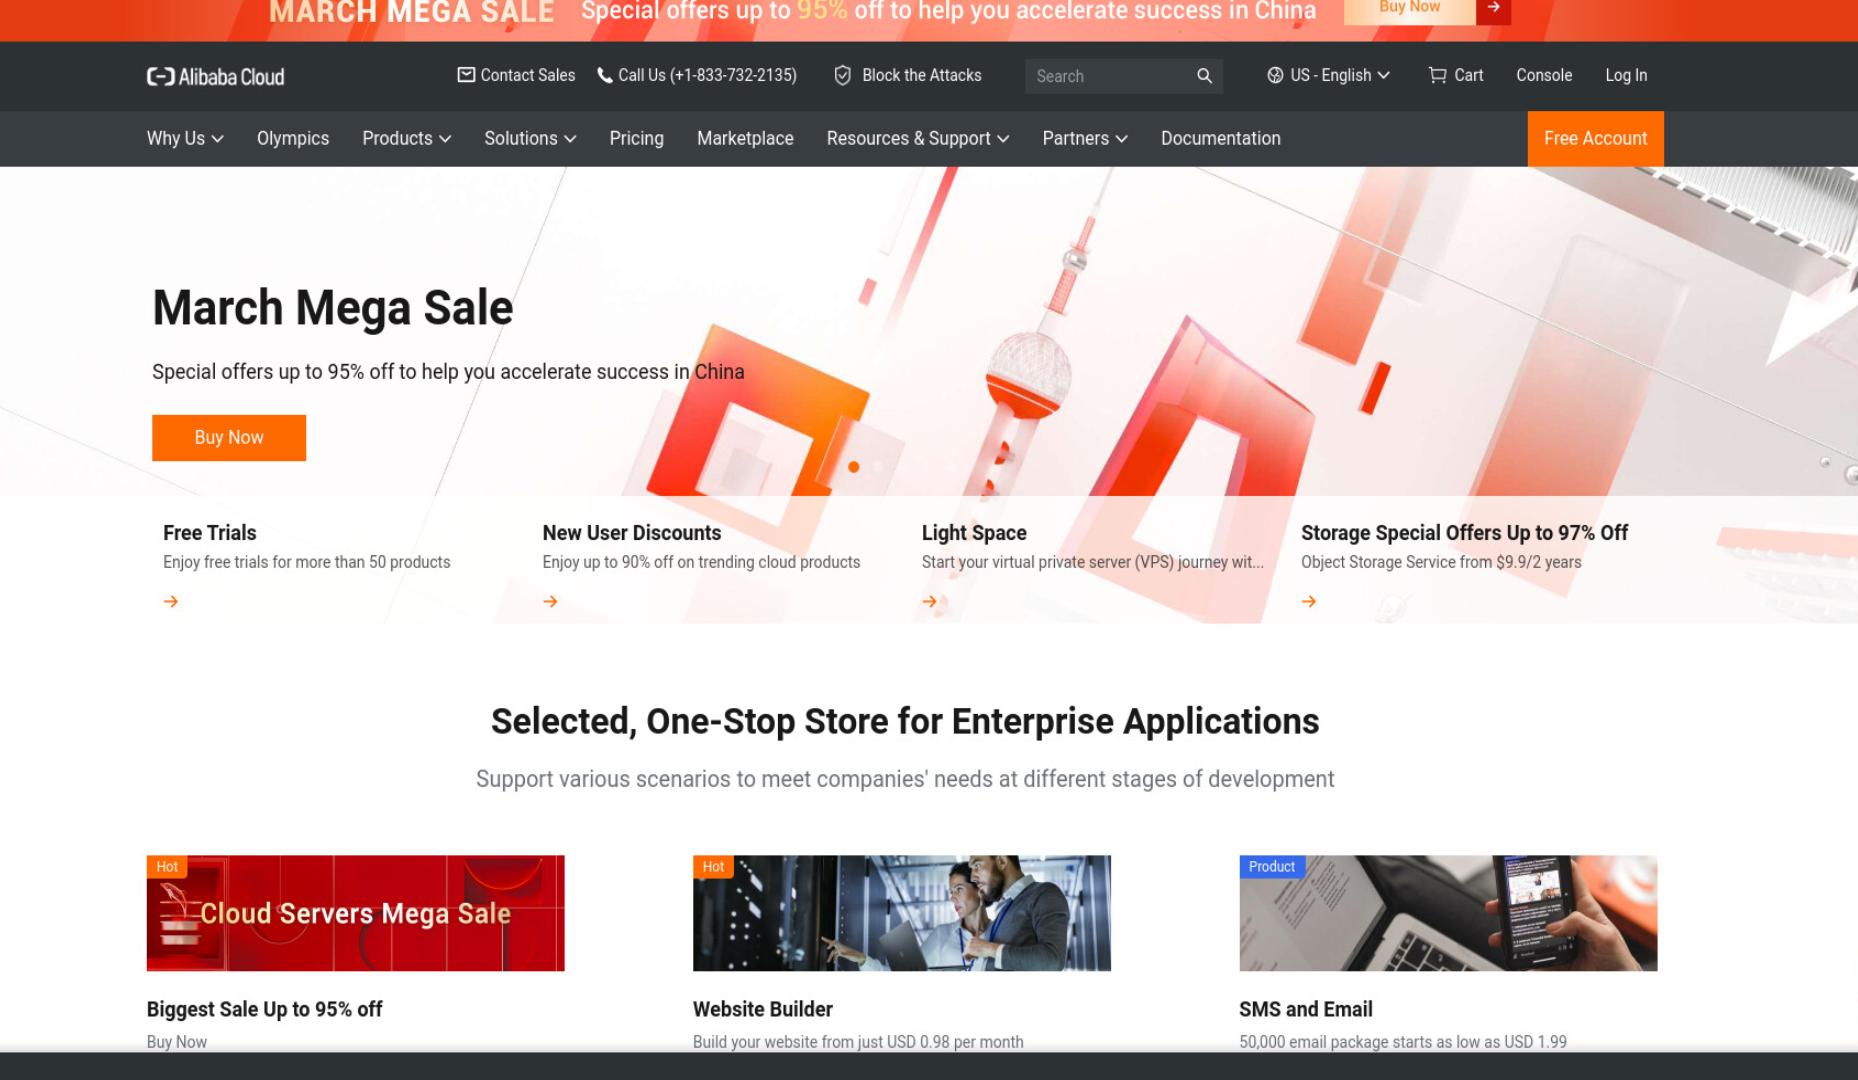
Task: Click 'Enjoy free trials for more than 50 products'
Action: pos(307,562)
